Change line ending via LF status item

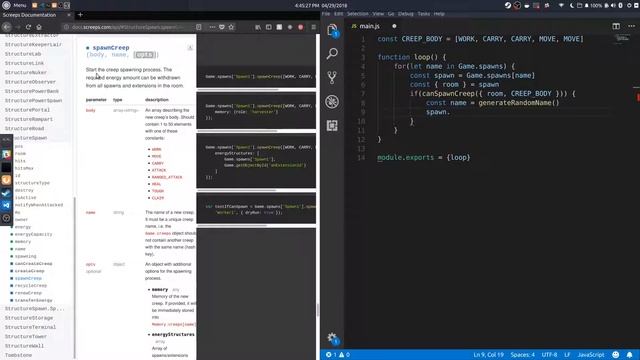tap(567, 355)
